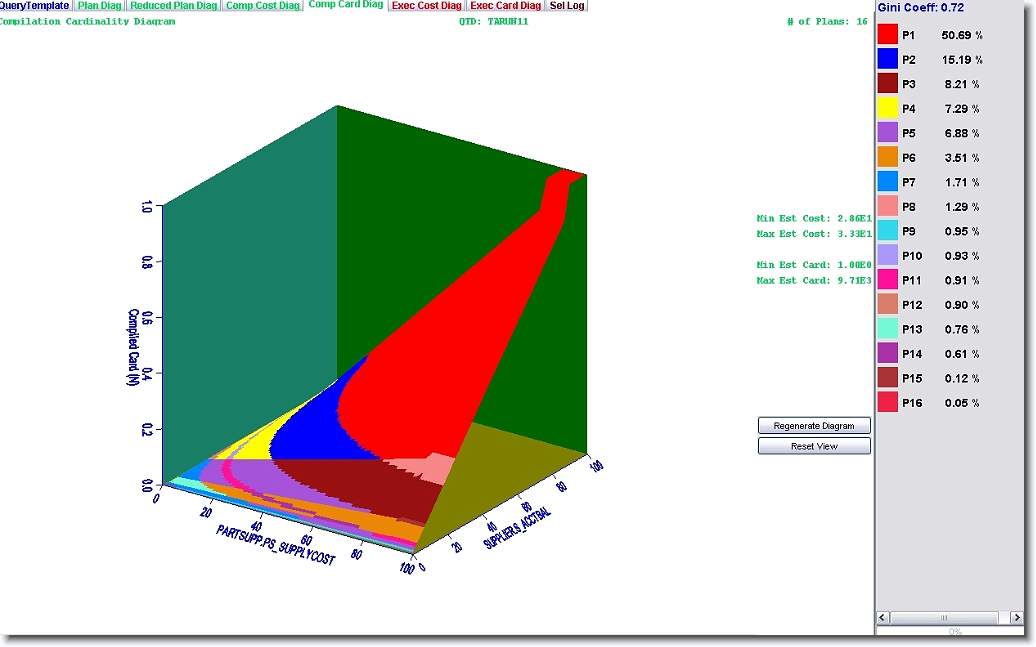Click the aquamarine P13 legend swatch

pos(887,329)
